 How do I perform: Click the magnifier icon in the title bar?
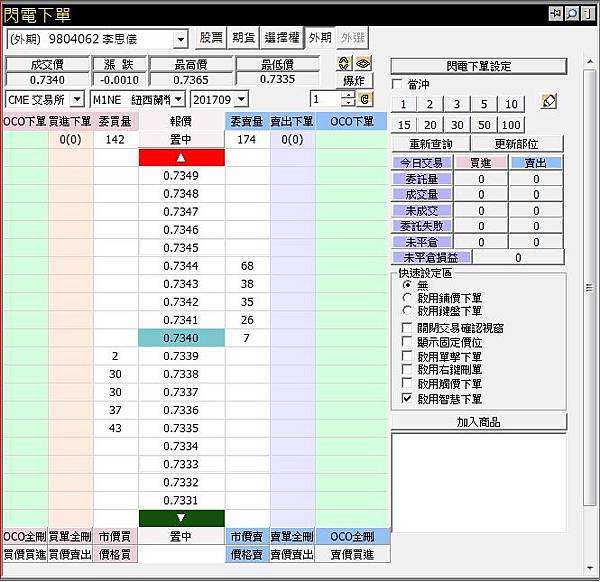(x=572, y=14)
